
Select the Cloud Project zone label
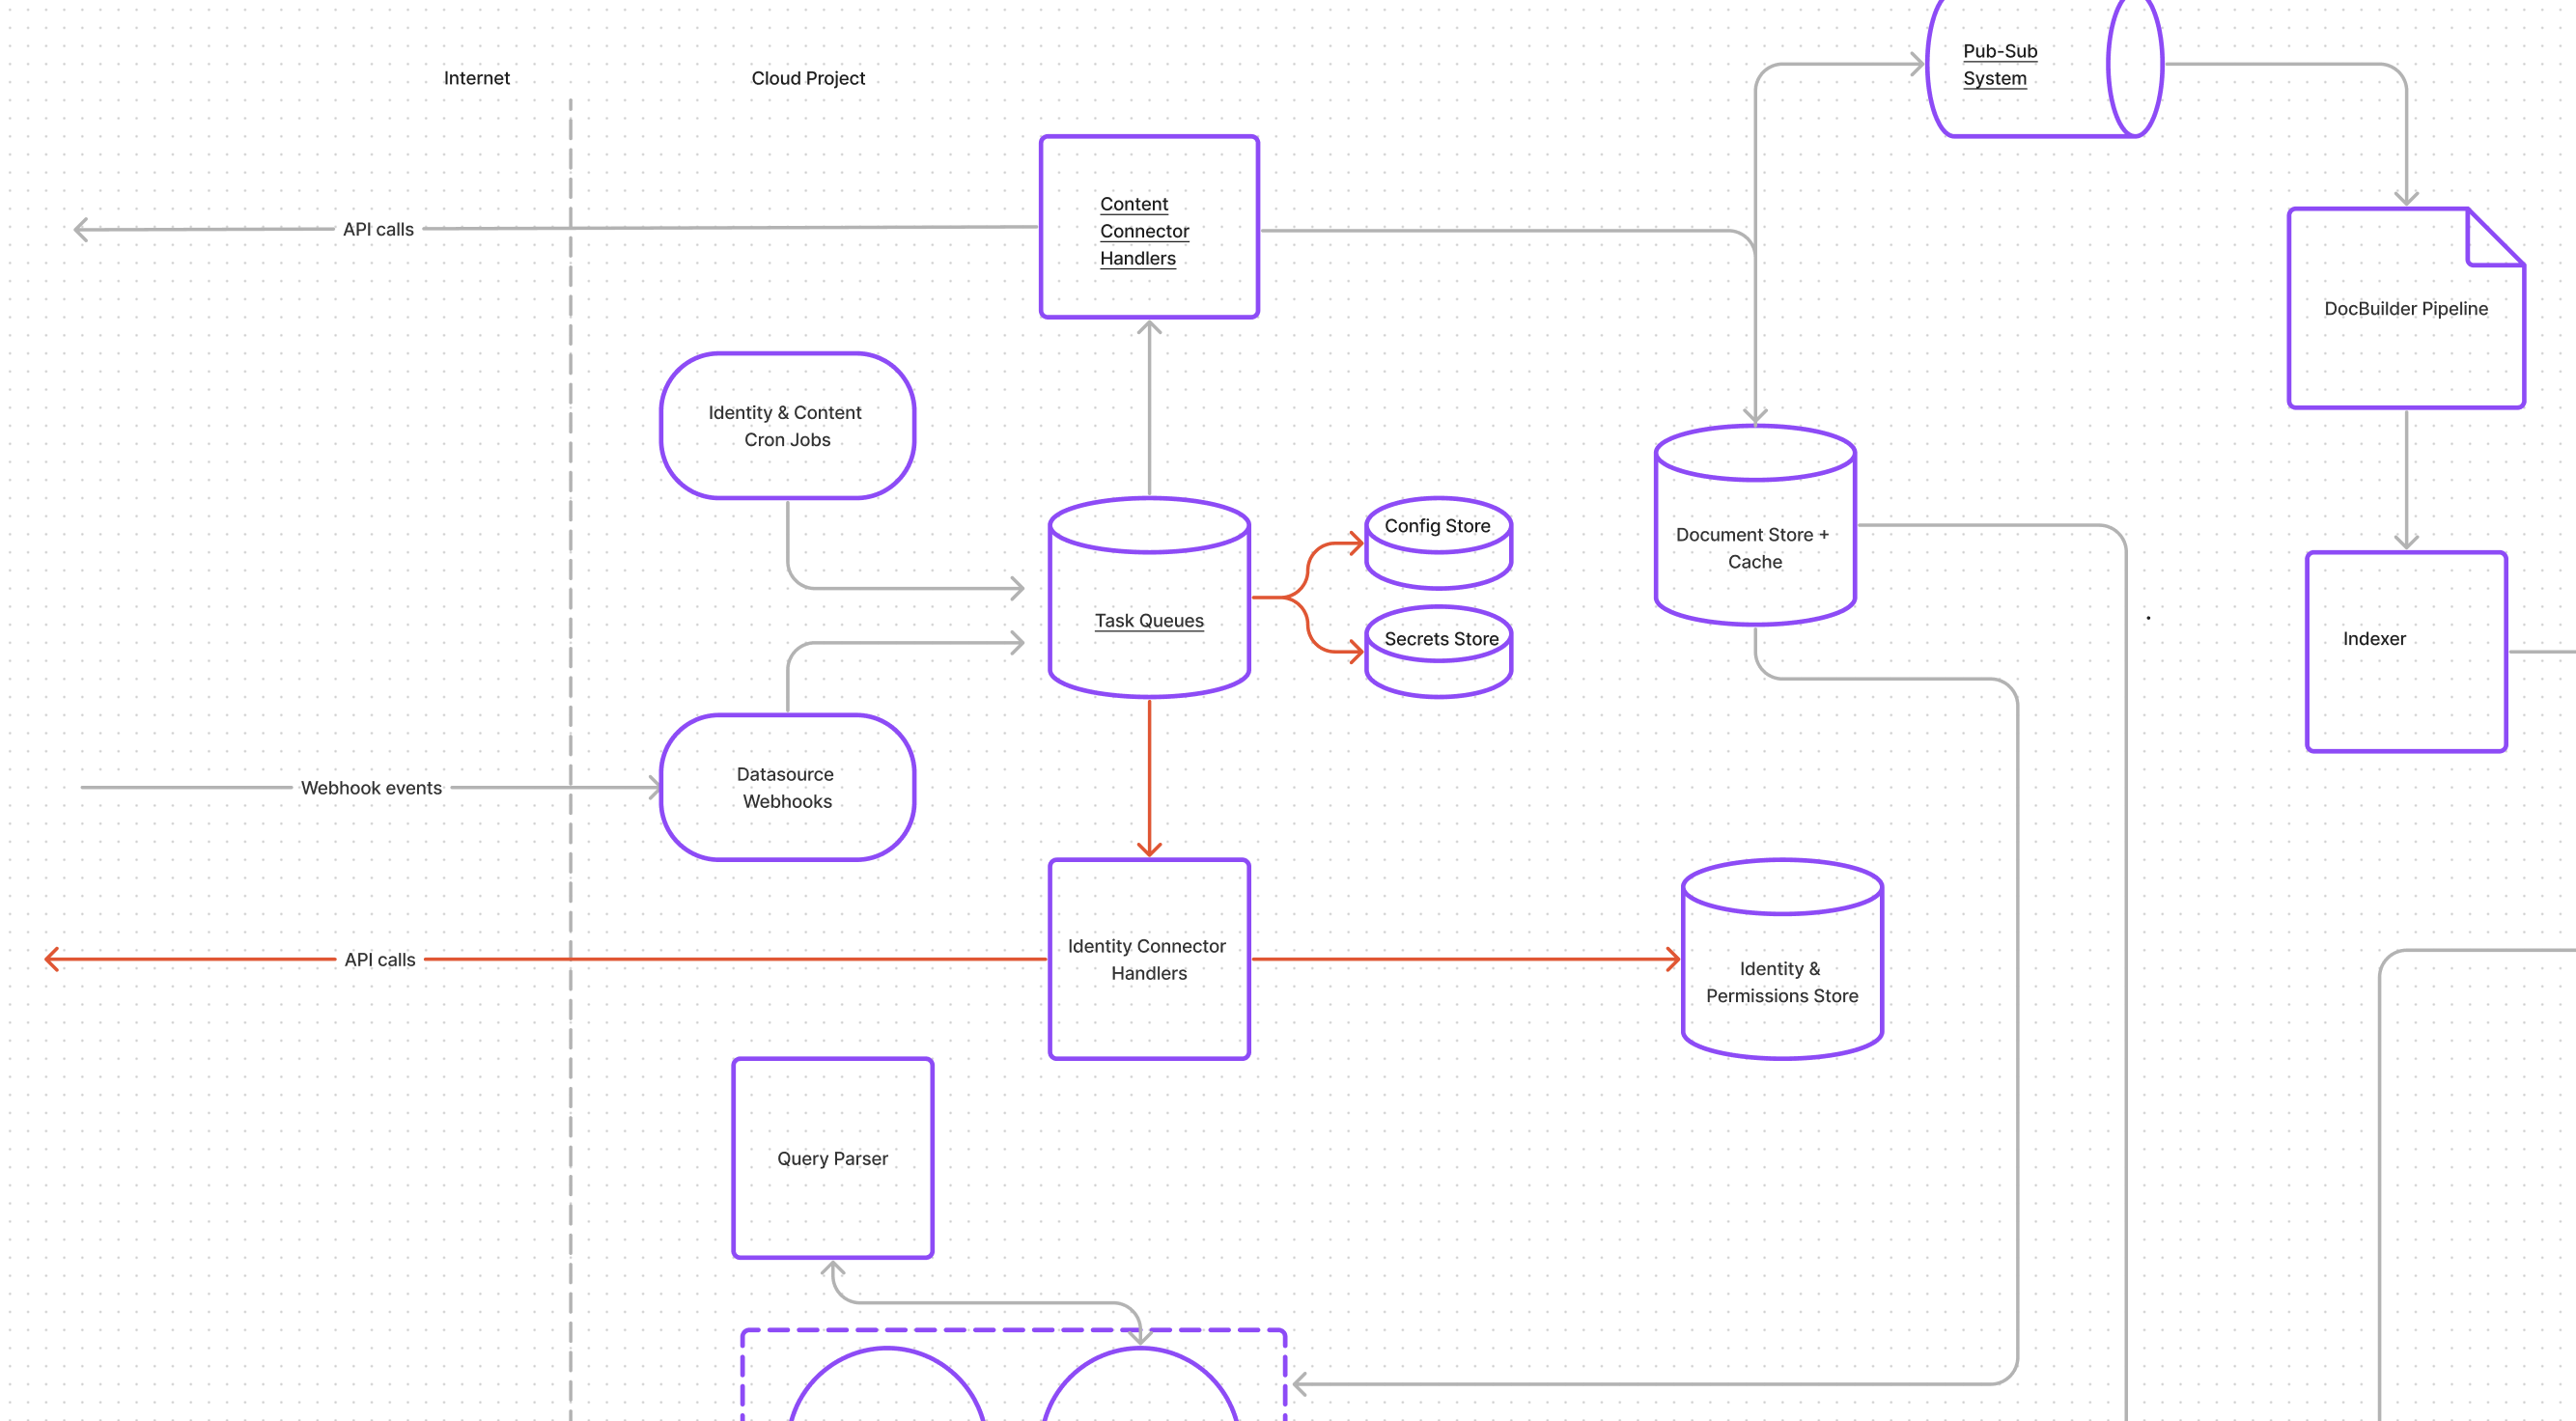807,78
